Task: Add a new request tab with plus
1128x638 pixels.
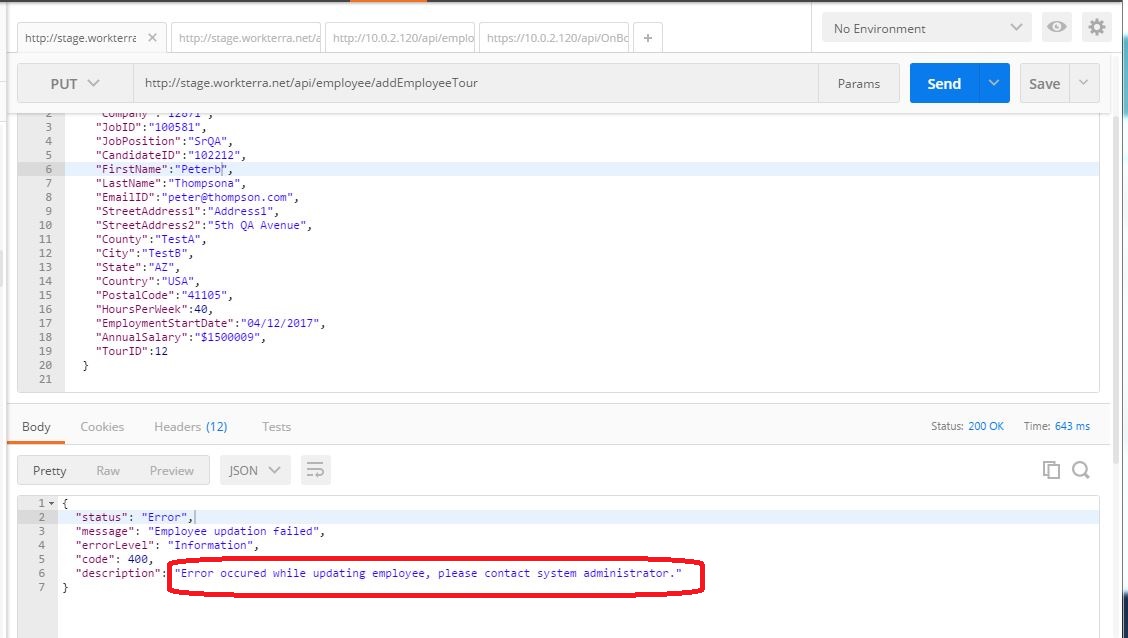Action: click(x=648, y=38)
